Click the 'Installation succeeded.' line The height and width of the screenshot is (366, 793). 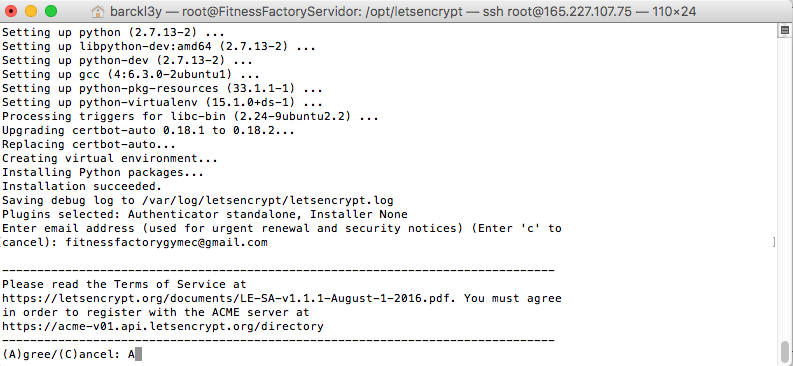coord(82,186)
